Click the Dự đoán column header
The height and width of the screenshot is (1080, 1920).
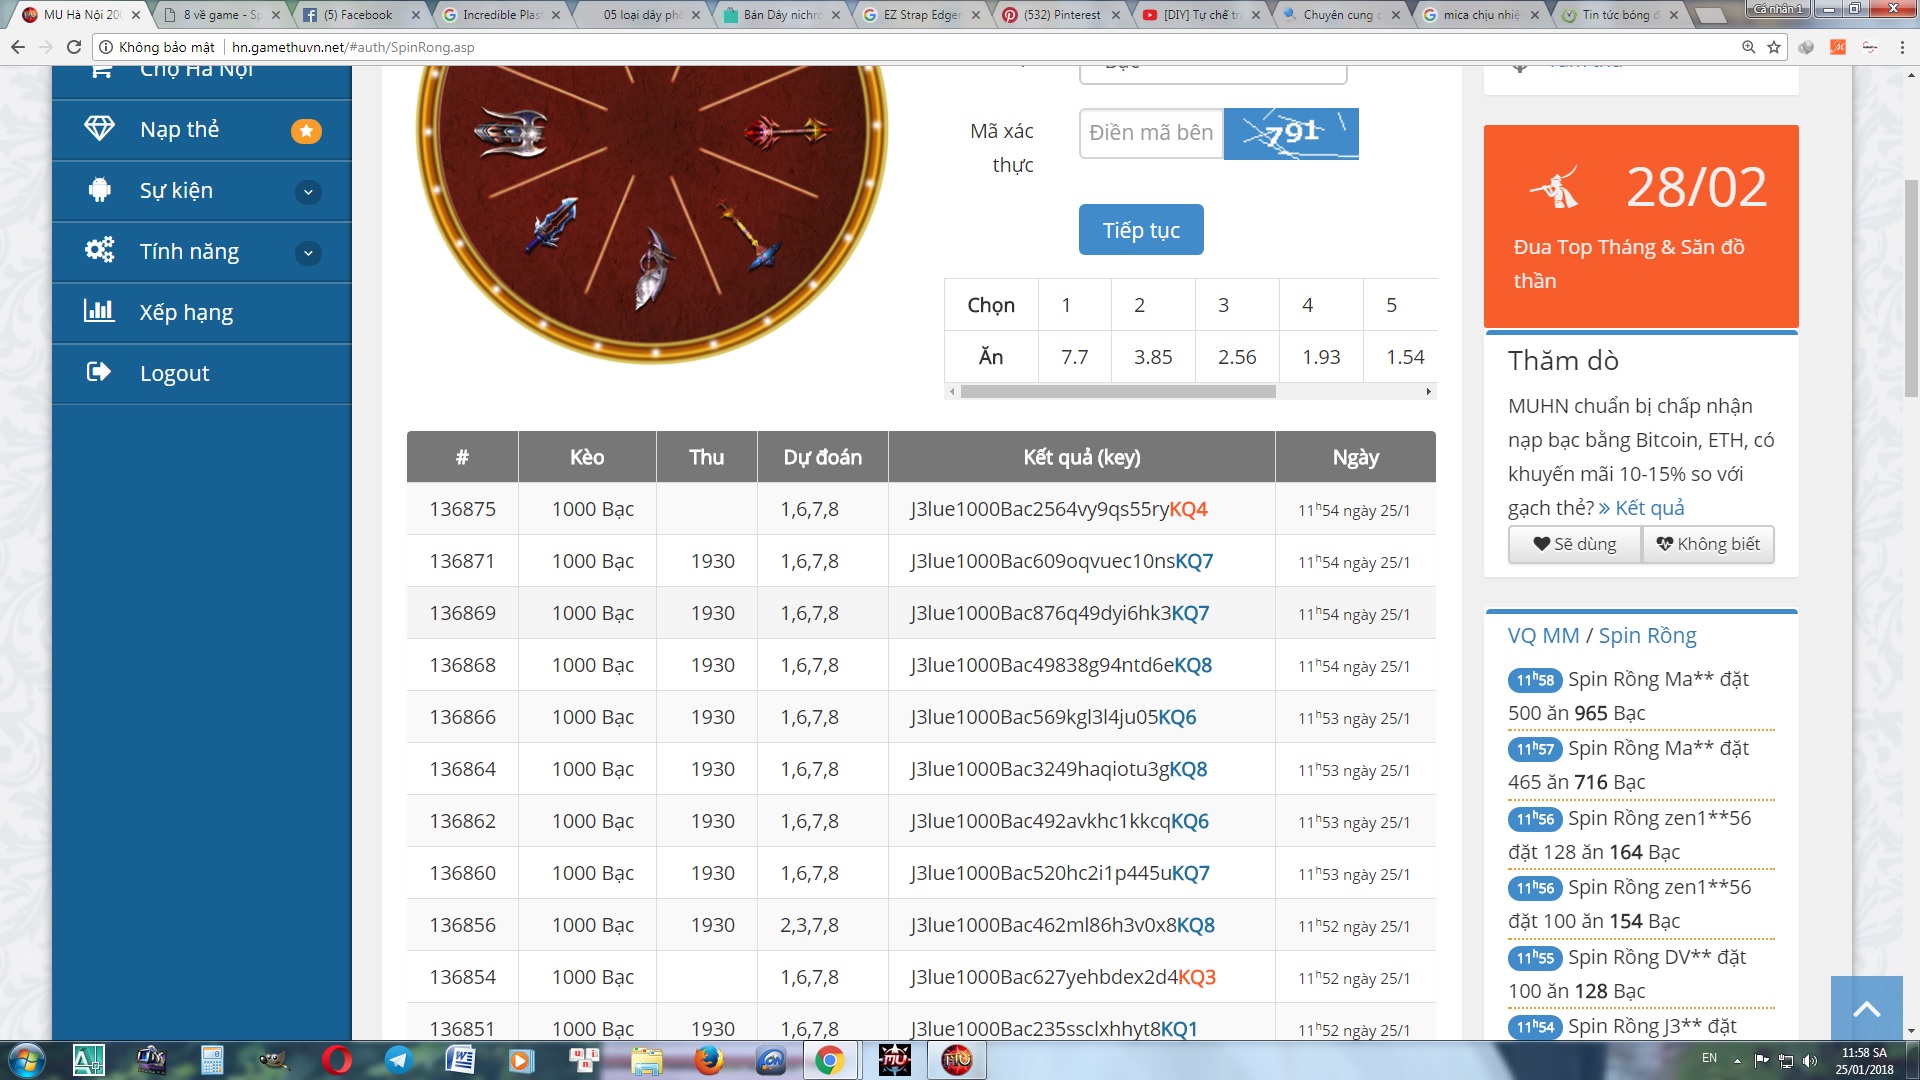coord(822,457)
